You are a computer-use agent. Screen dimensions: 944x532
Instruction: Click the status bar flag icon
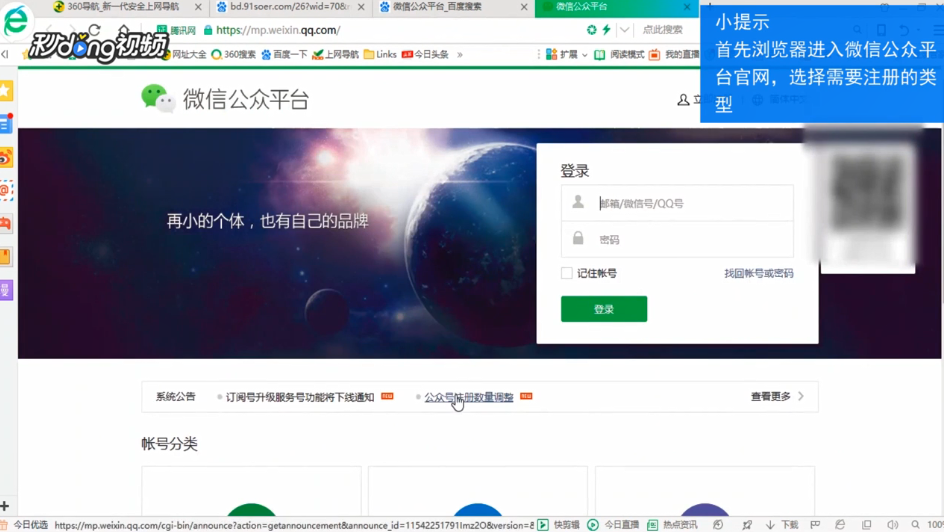tap(815, 525)
